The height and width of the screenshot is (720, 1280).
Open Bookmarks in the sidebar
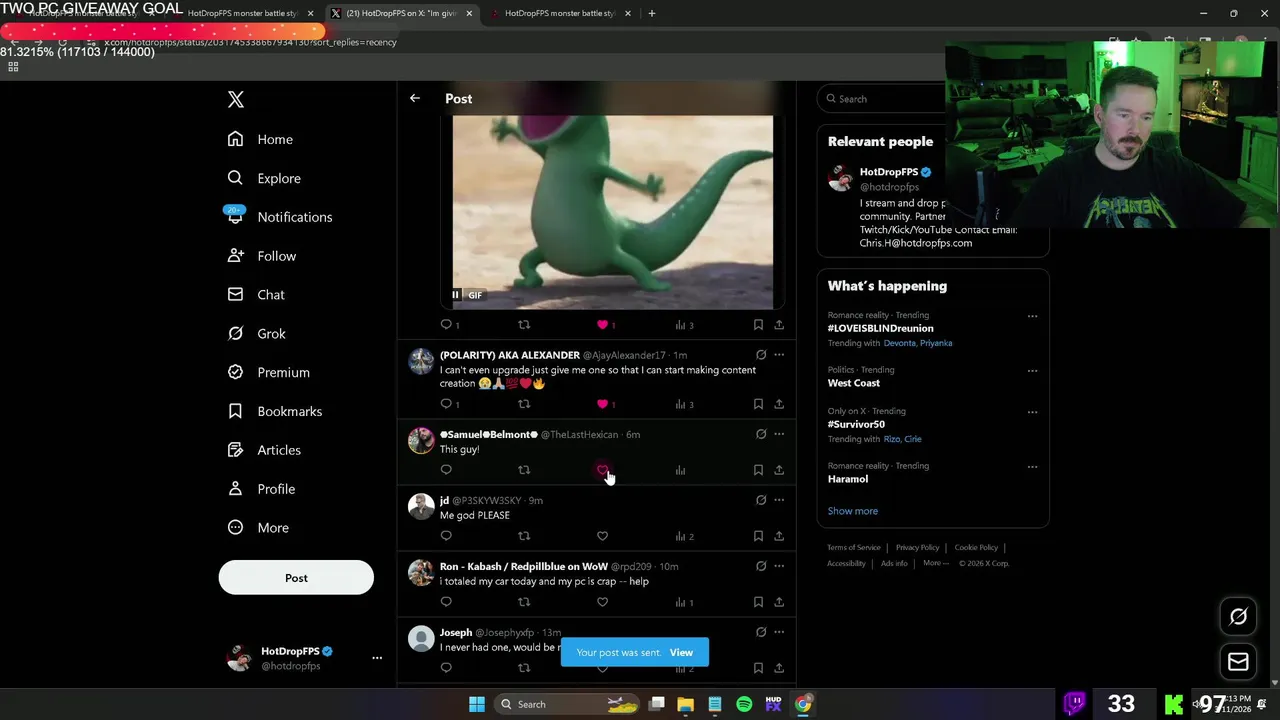275,411
